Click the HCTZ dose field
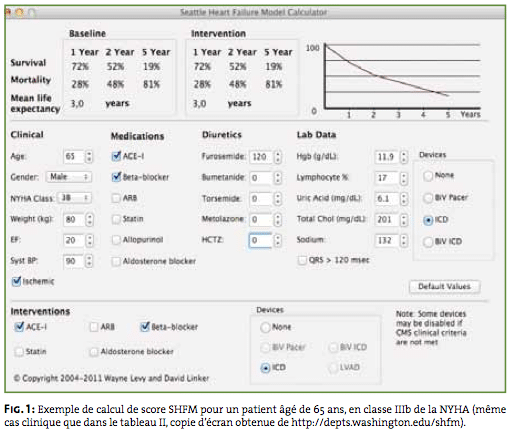This screenshot has height=442, width=510. tap(261, 240)
